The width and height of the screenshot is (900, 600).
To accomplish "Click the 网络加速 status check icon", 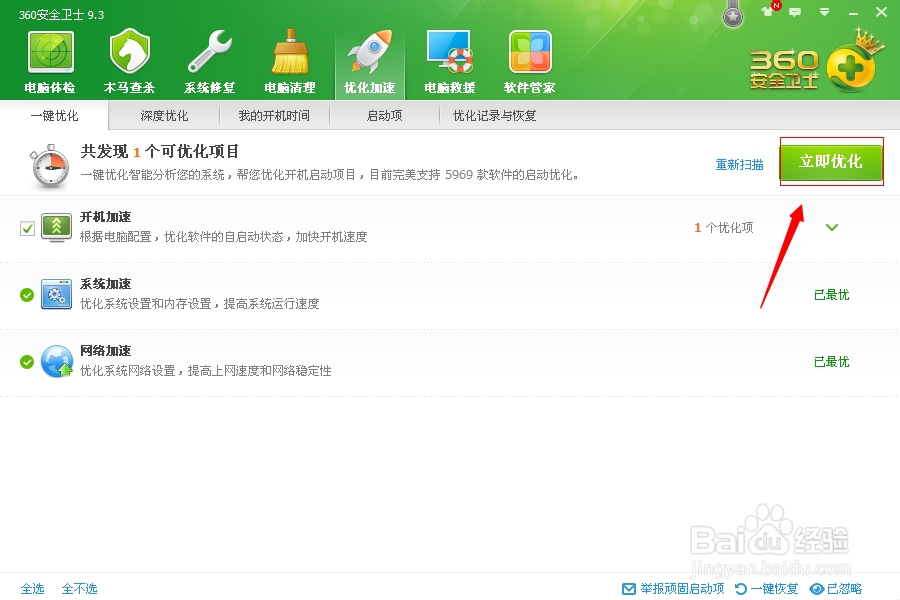I will click(25, 361).
